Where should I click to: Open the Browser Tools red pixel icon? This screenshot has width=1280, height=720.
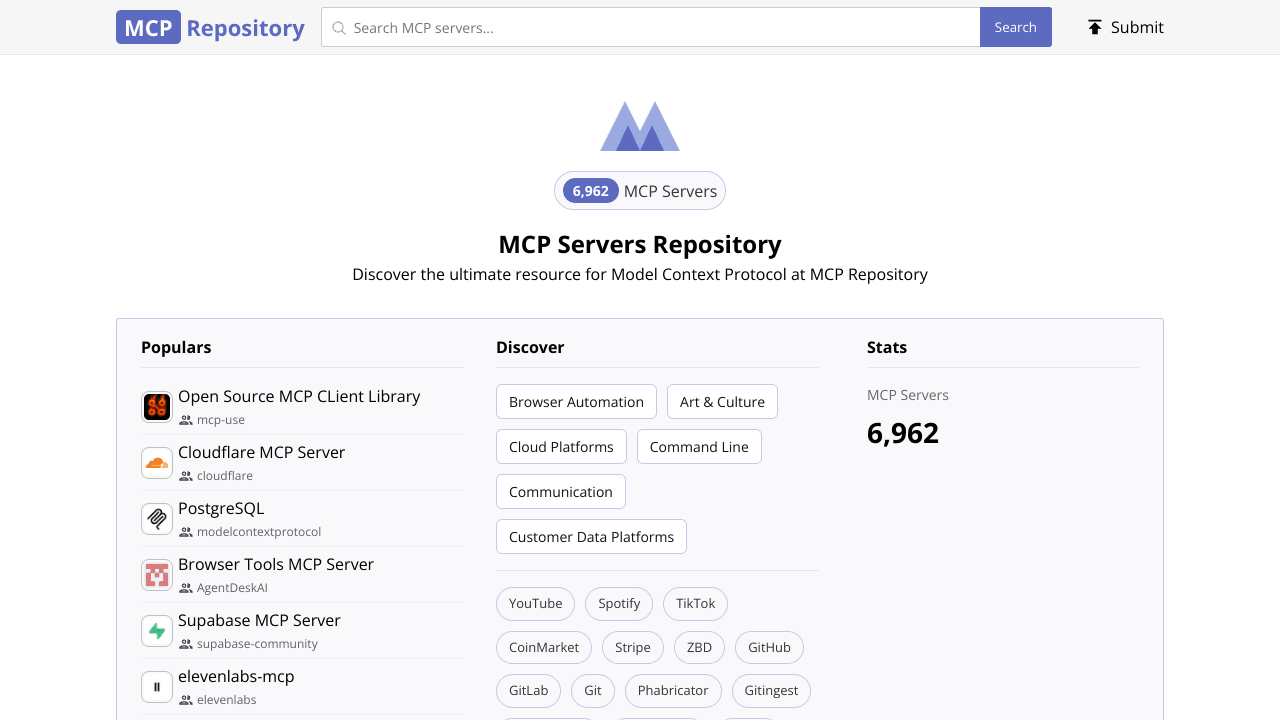pos(157,575)
